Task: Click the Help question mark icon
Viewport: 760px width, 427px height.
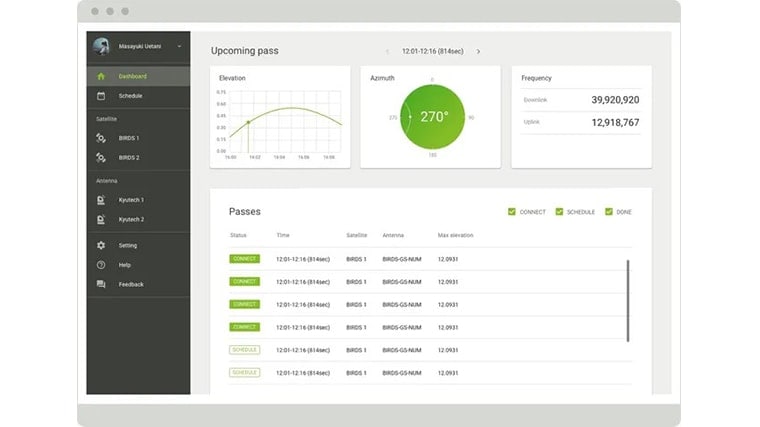Action: point(101,265)
